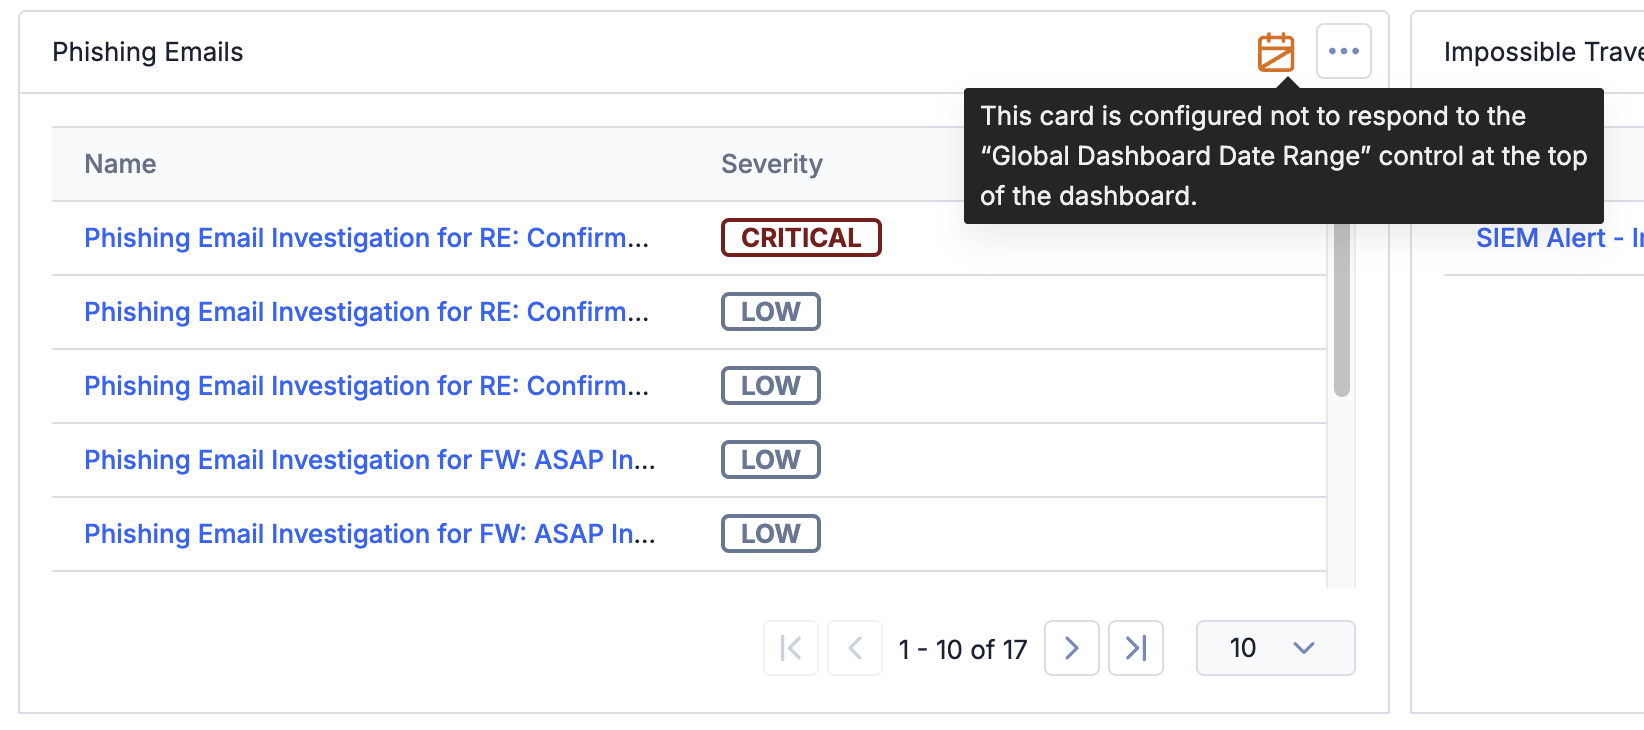Click the previous page arrow

855,648
